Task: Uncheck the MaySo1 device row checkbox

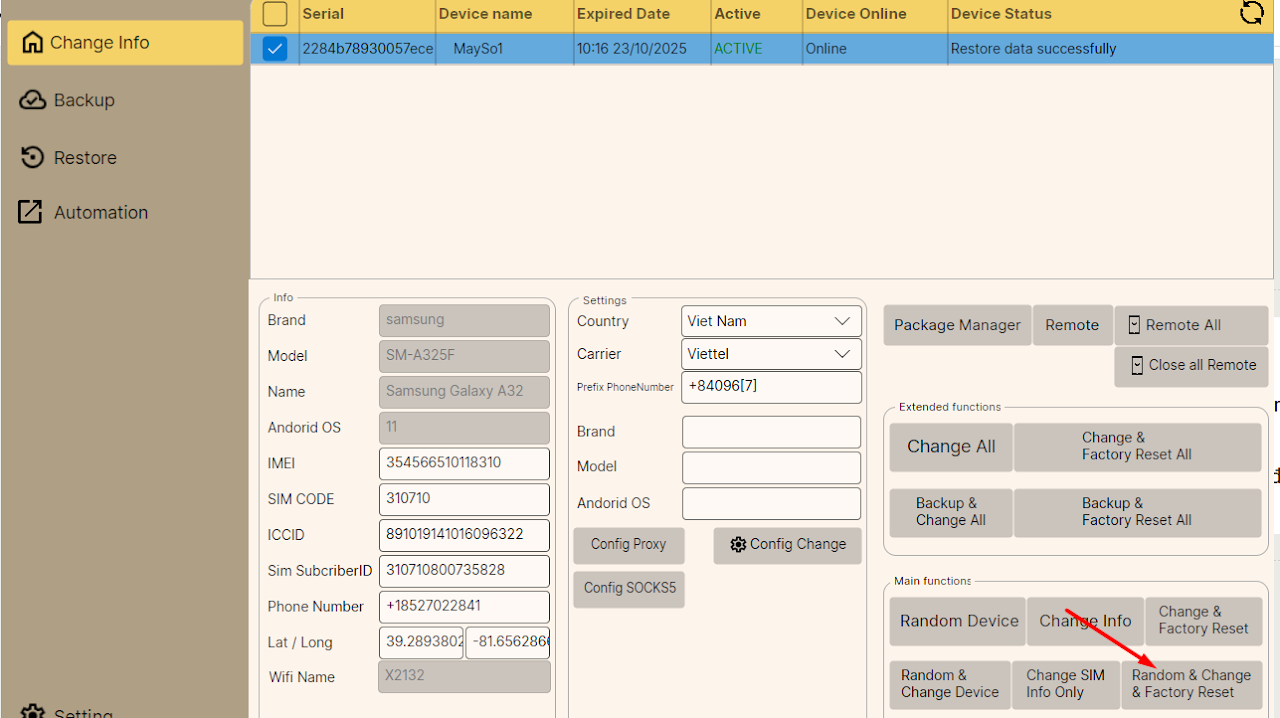Action: 275,48
